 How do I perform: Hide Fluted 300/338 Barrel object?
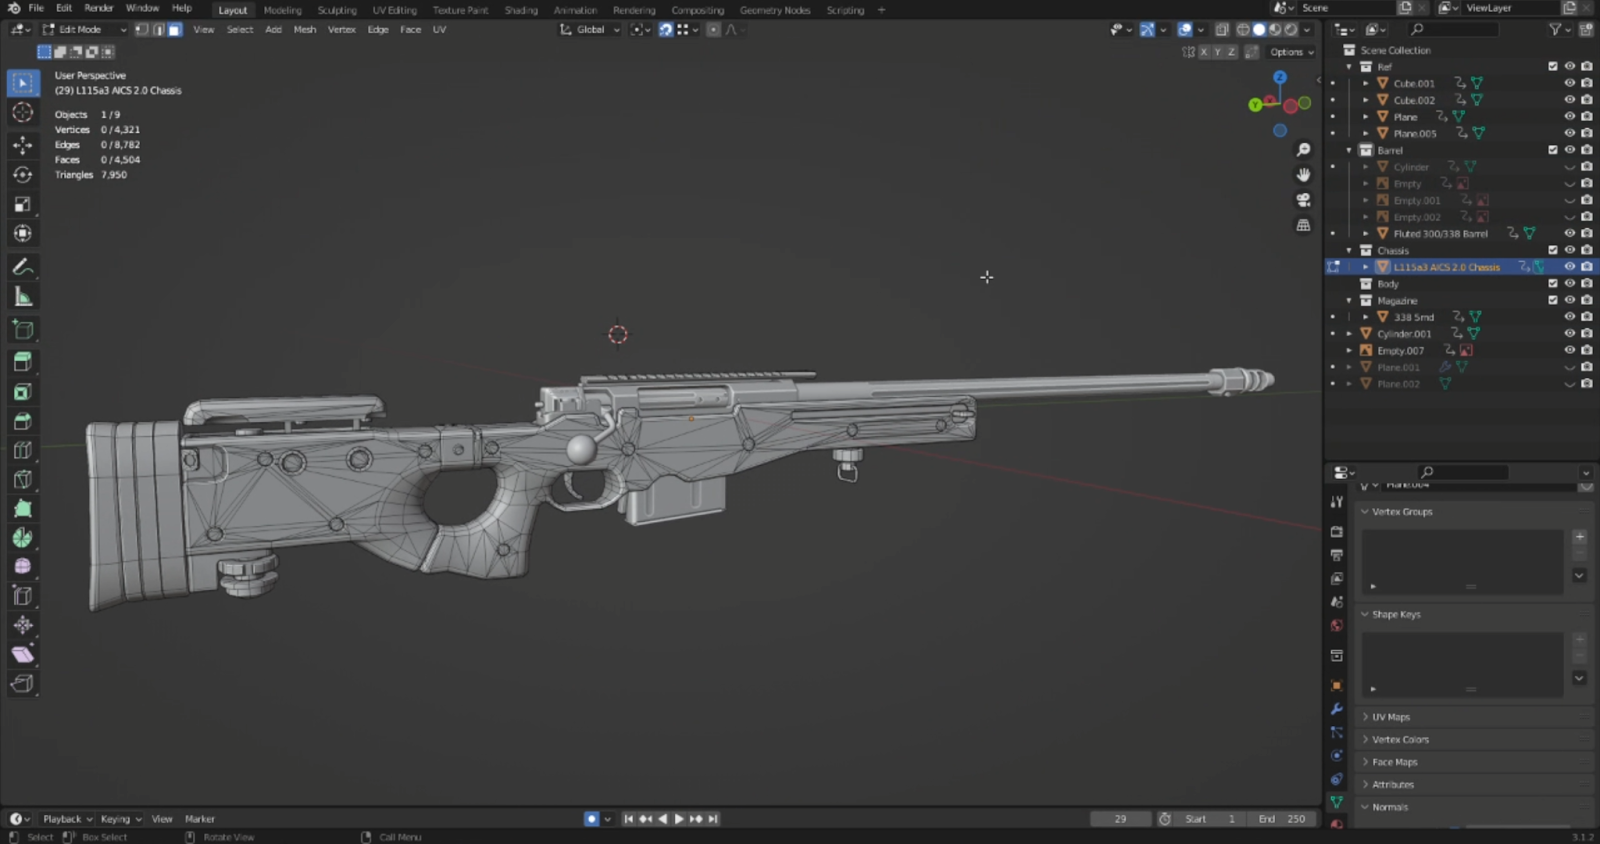pyautogui.click(x=1569, y=233)
